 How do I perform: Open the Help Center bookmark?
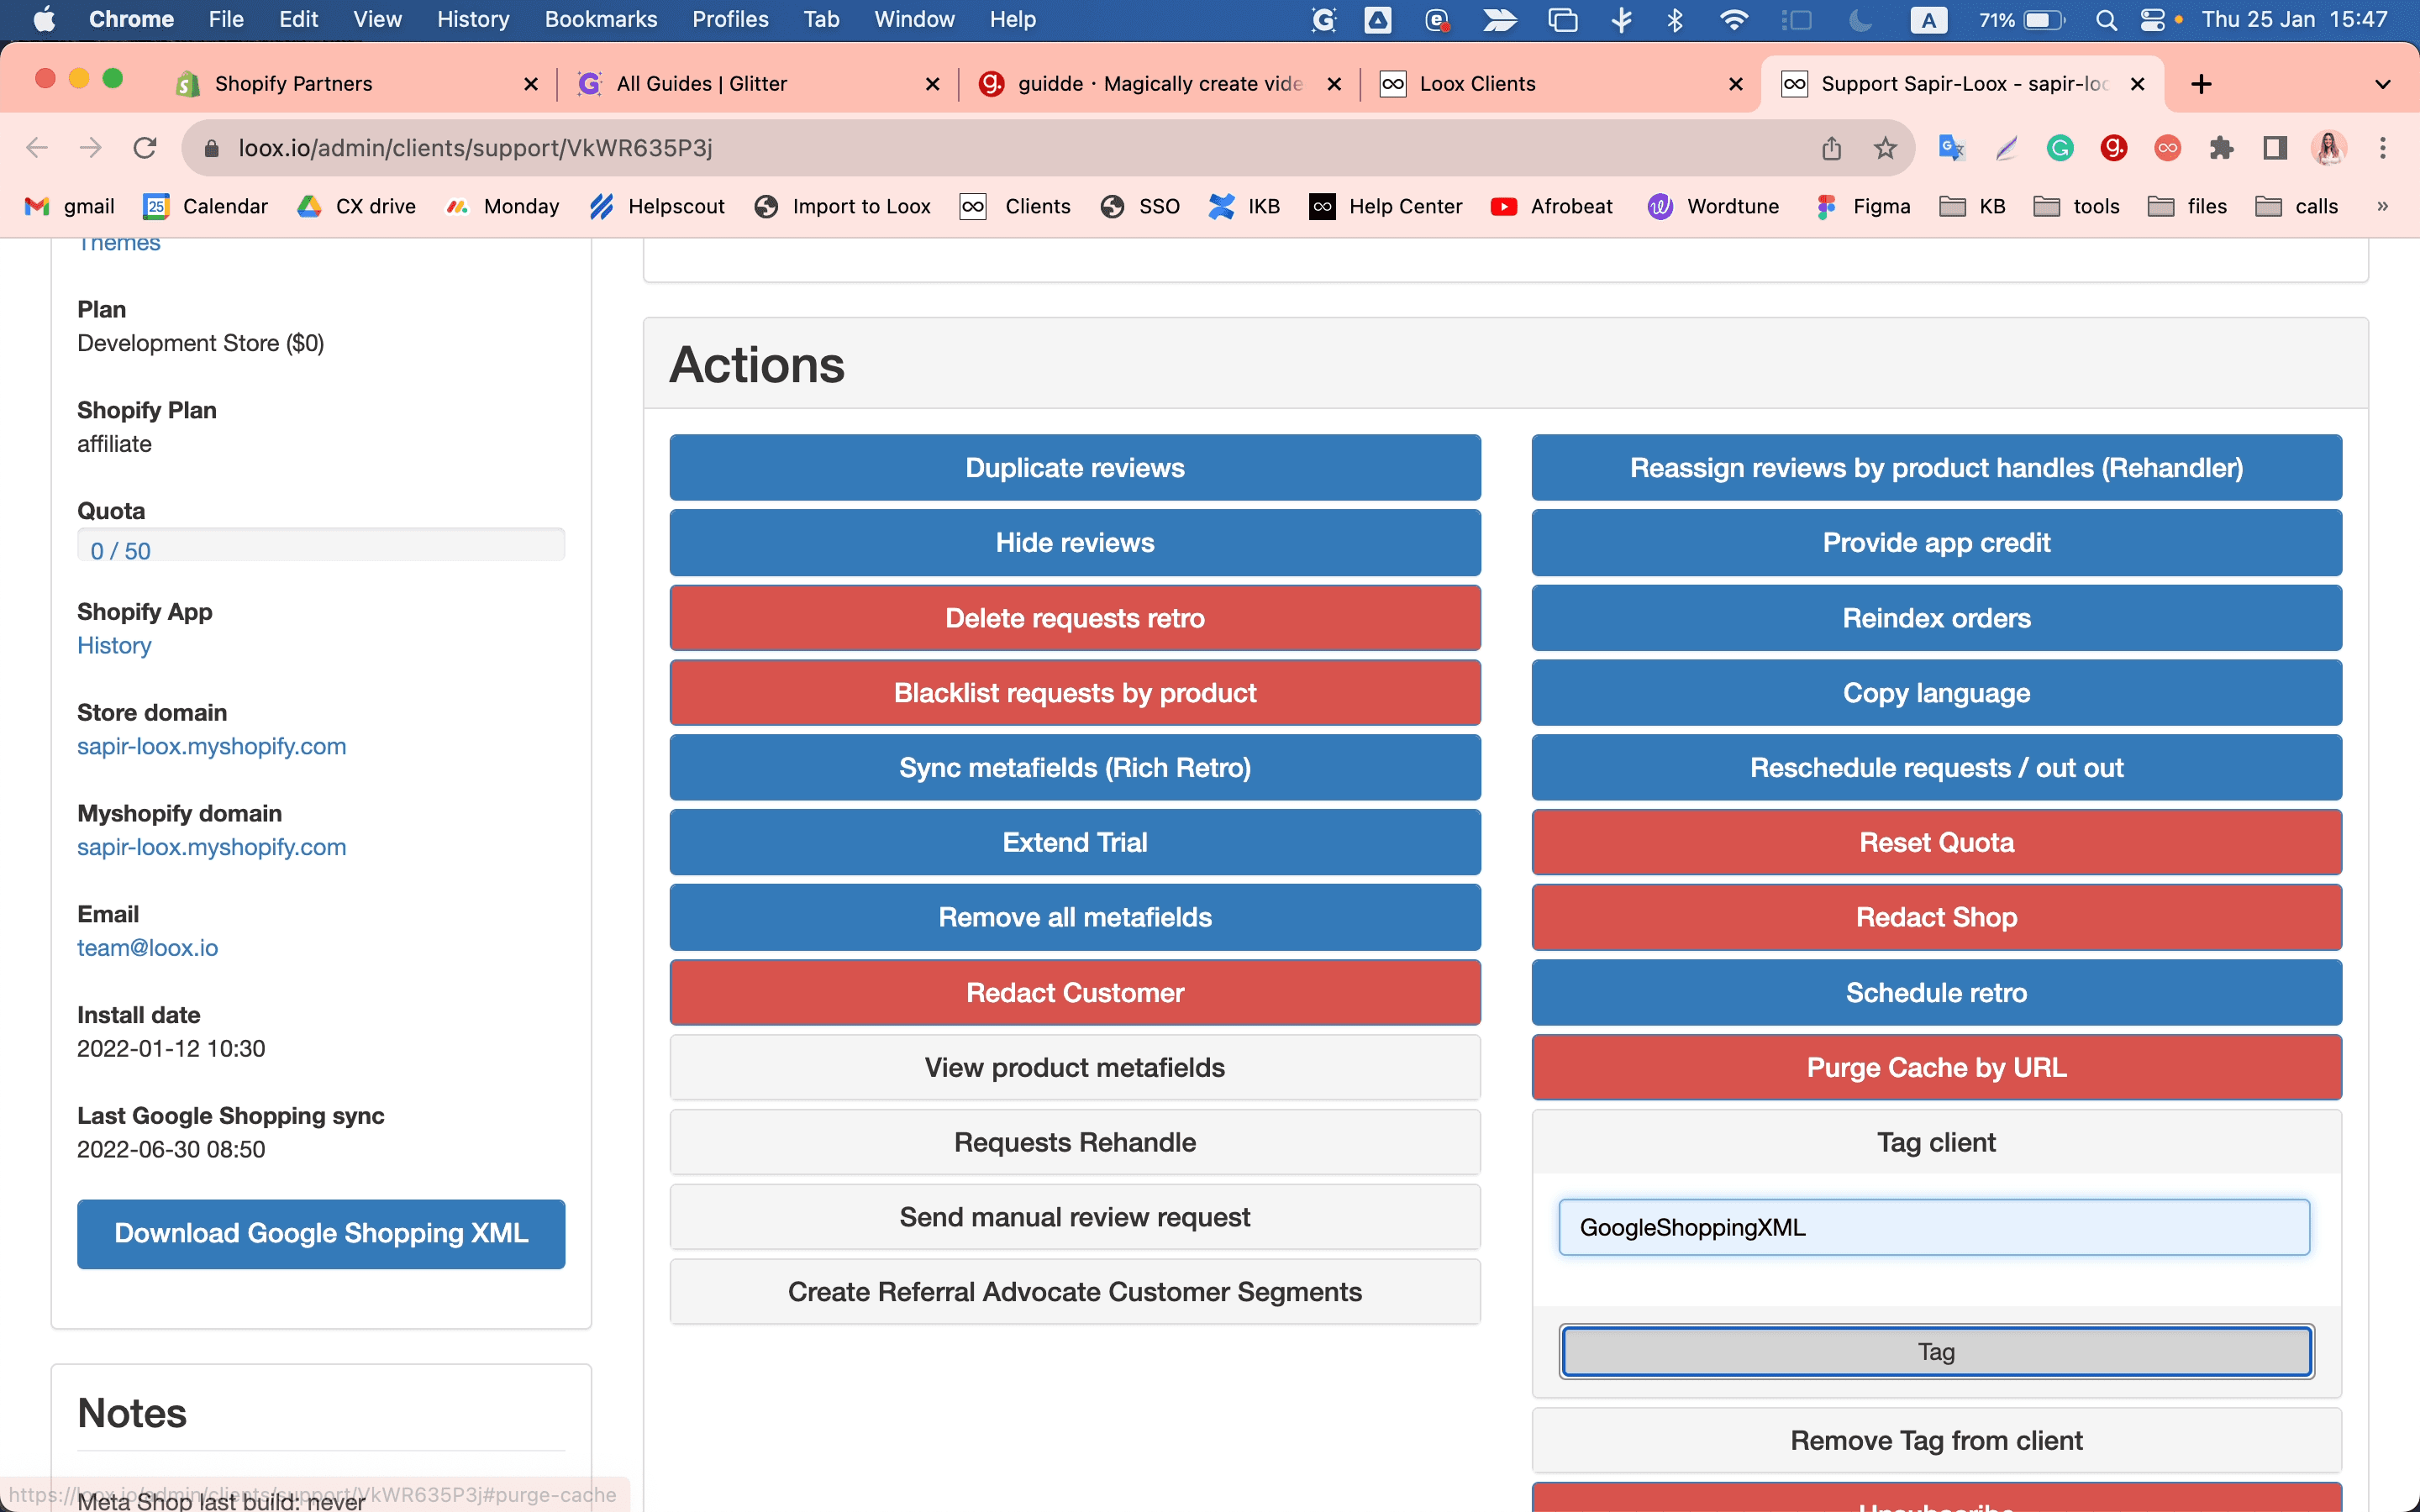pyautogui.click(x=1386, y=206)
